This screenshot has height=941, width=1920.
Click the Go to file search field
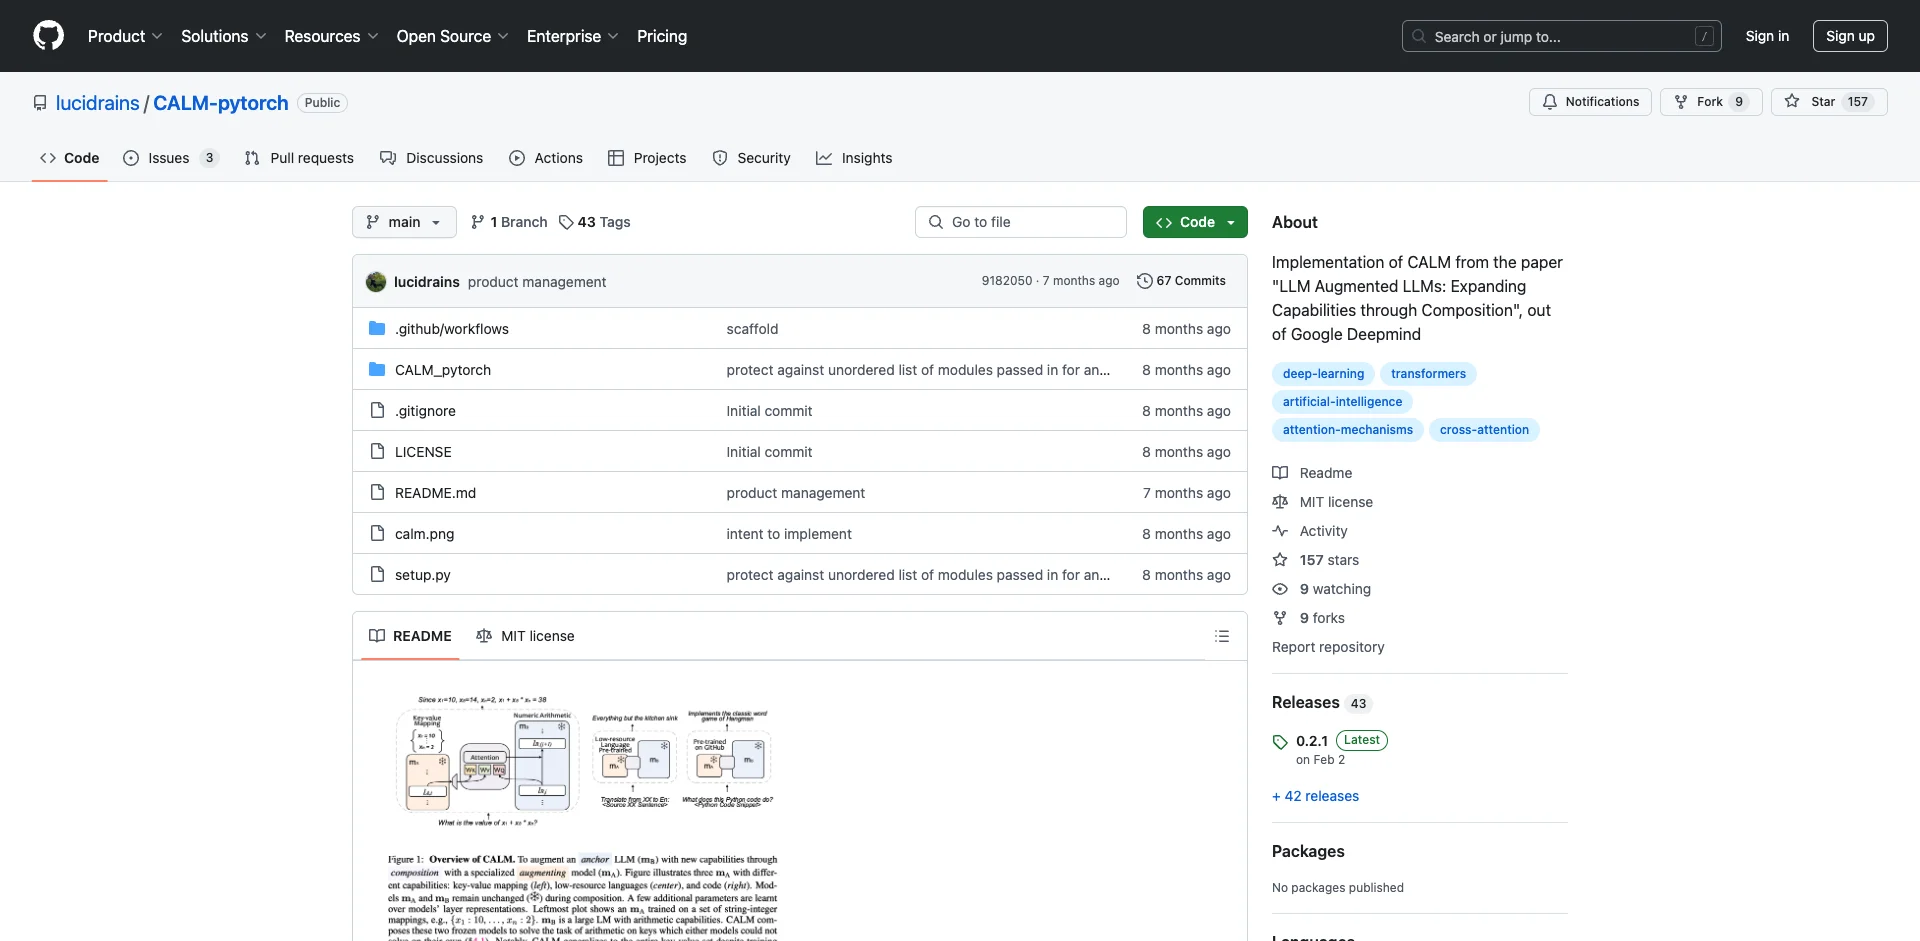pyautogui.click(x=1021, y=222)
